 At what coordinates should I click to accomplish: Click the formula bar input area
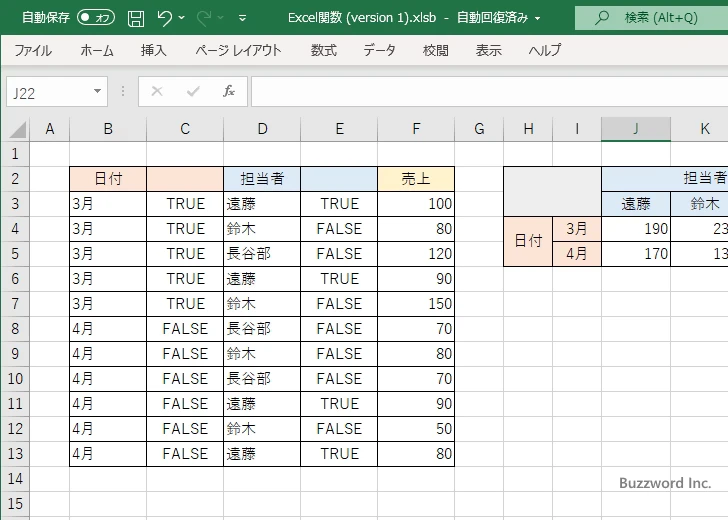[490, 92]
